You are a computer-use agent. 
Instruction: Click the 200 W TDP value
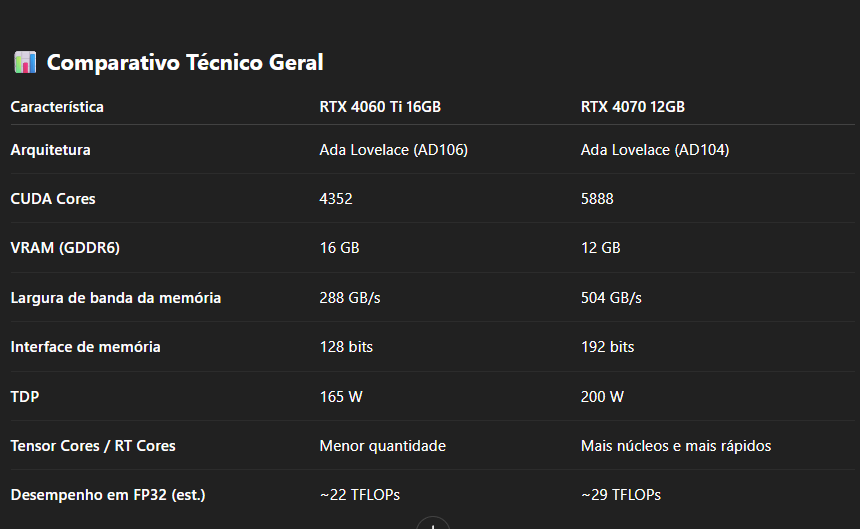pyautogui.click(x=602, y=396)
